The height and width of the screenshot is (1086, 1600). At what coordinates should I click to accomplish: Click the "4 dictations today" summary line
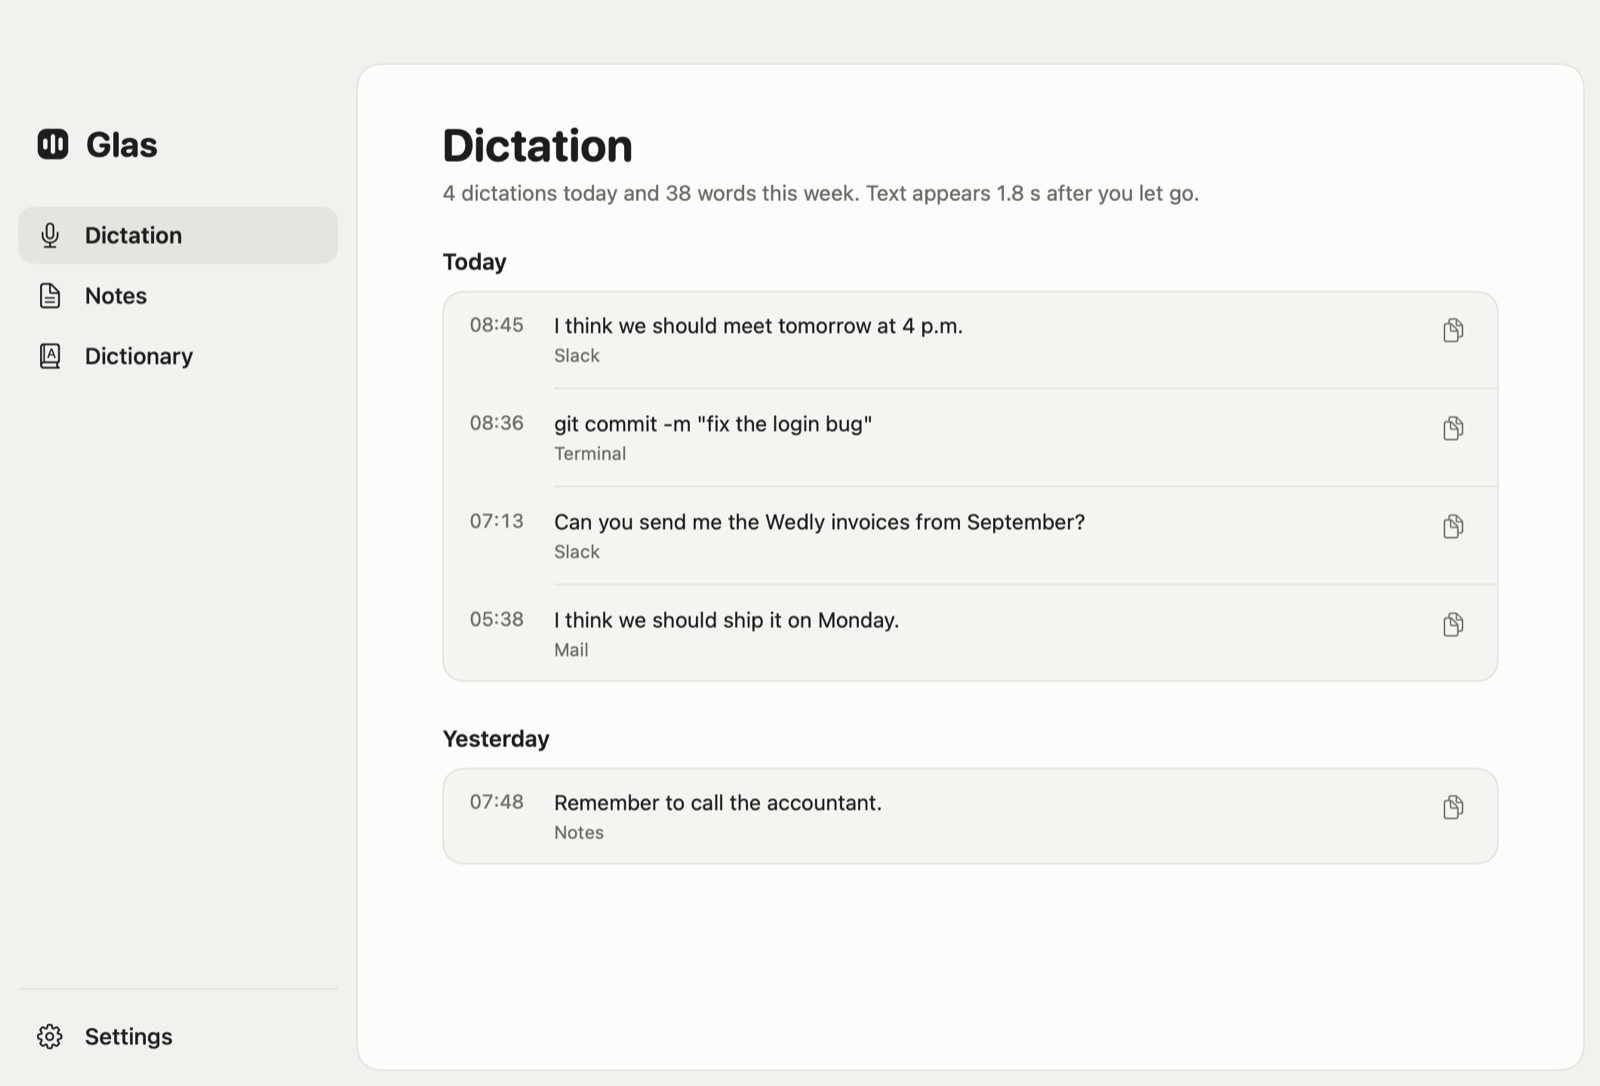tap(820, 193)
